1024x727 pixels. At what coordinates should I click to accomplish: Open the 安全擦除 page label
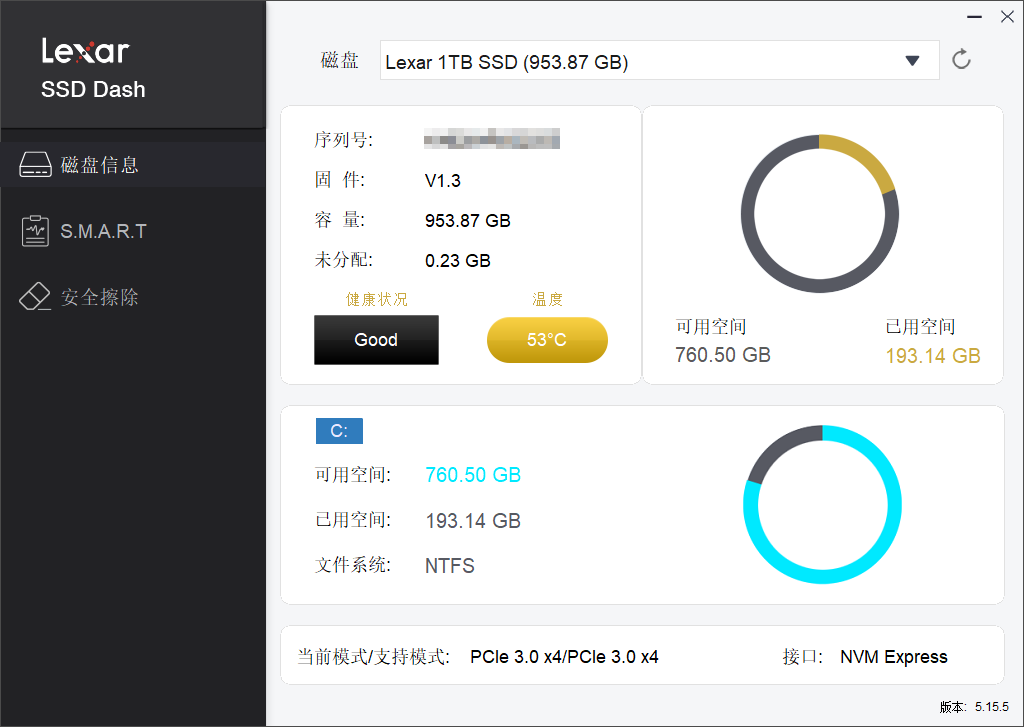[x=99, y=297]
